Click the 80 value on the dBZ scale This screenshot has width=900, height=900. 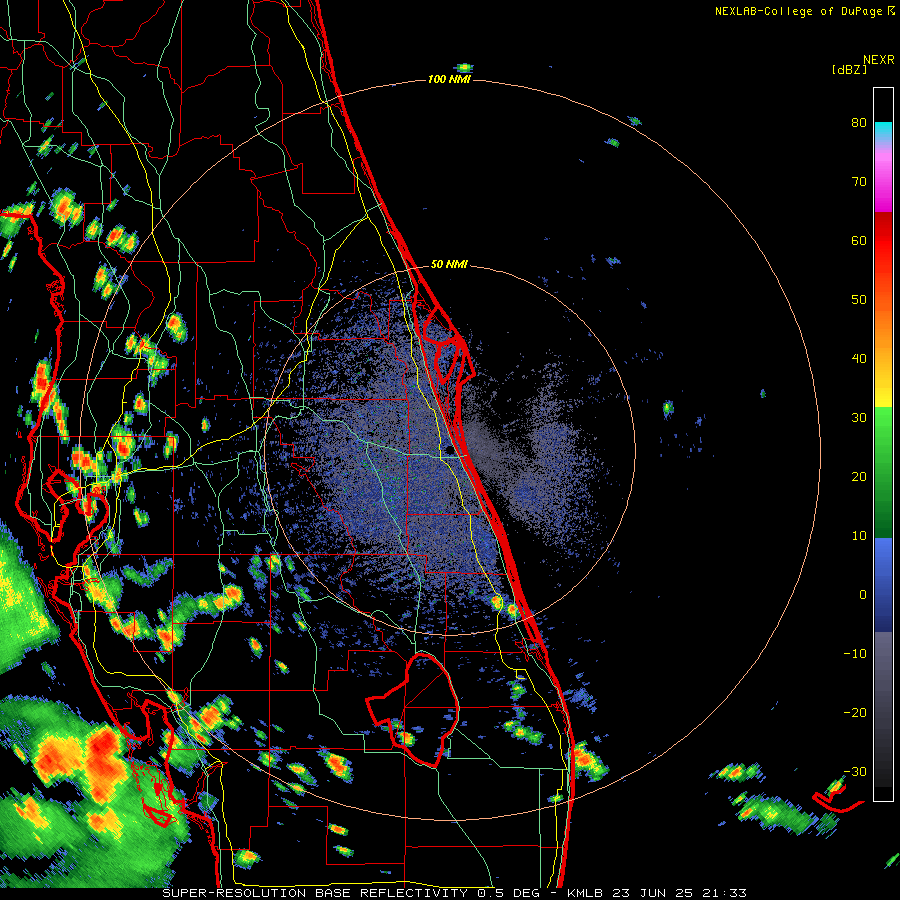[859, 122]
